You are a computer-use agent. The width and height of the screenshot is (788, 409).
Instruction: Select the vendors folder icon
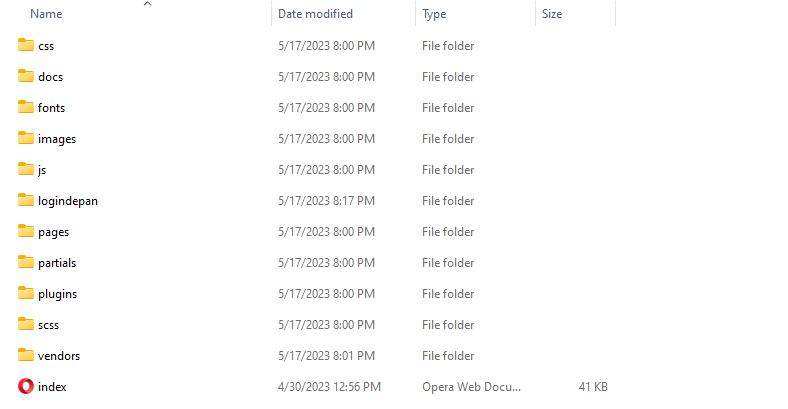(x=26, y=355)
